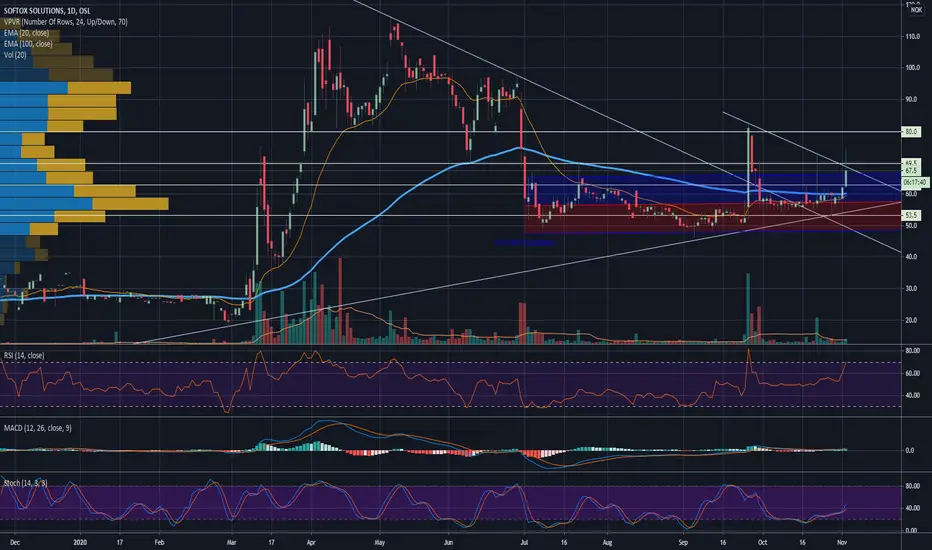Click the Mar label on time axis
Viewport: 932px width, 550px height.
click(x=232, y=542)
